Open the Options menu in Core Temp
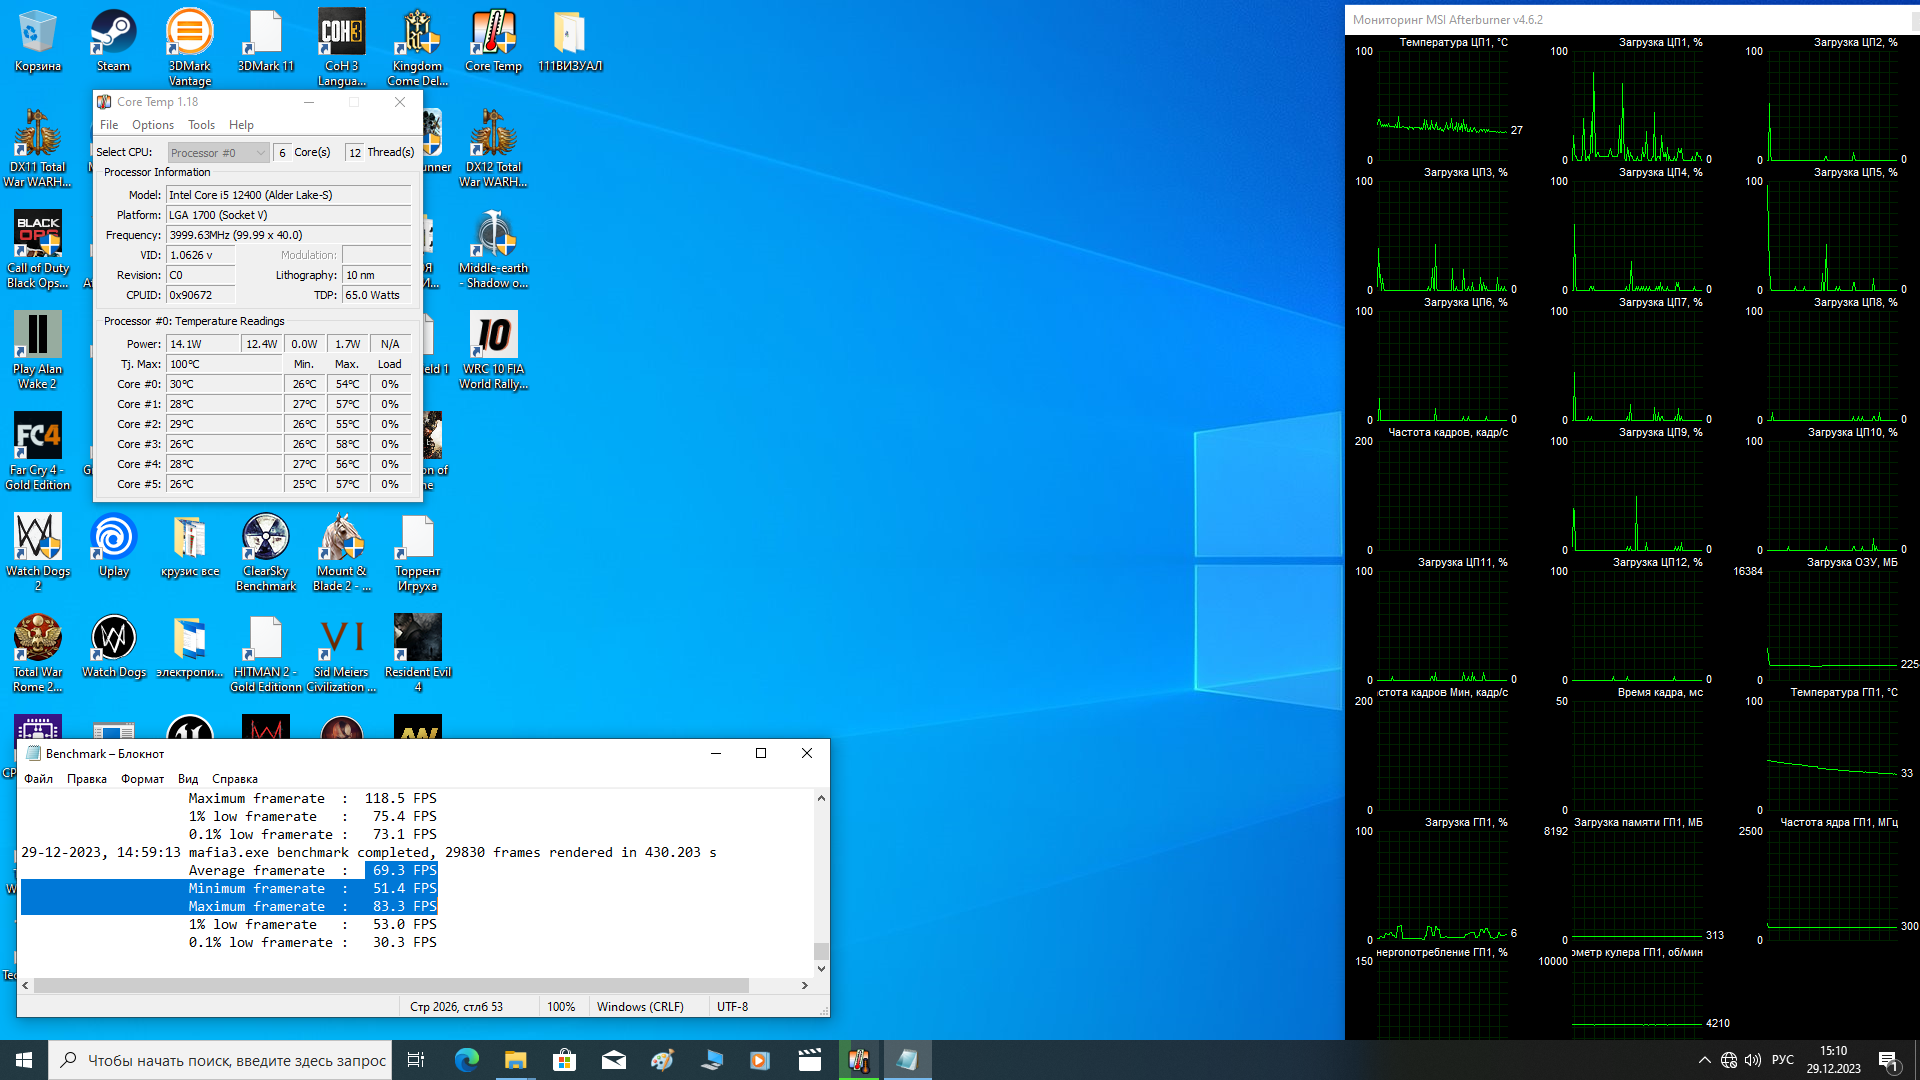The height and width of the screenshot is (1080, 1920). point(152,125)
